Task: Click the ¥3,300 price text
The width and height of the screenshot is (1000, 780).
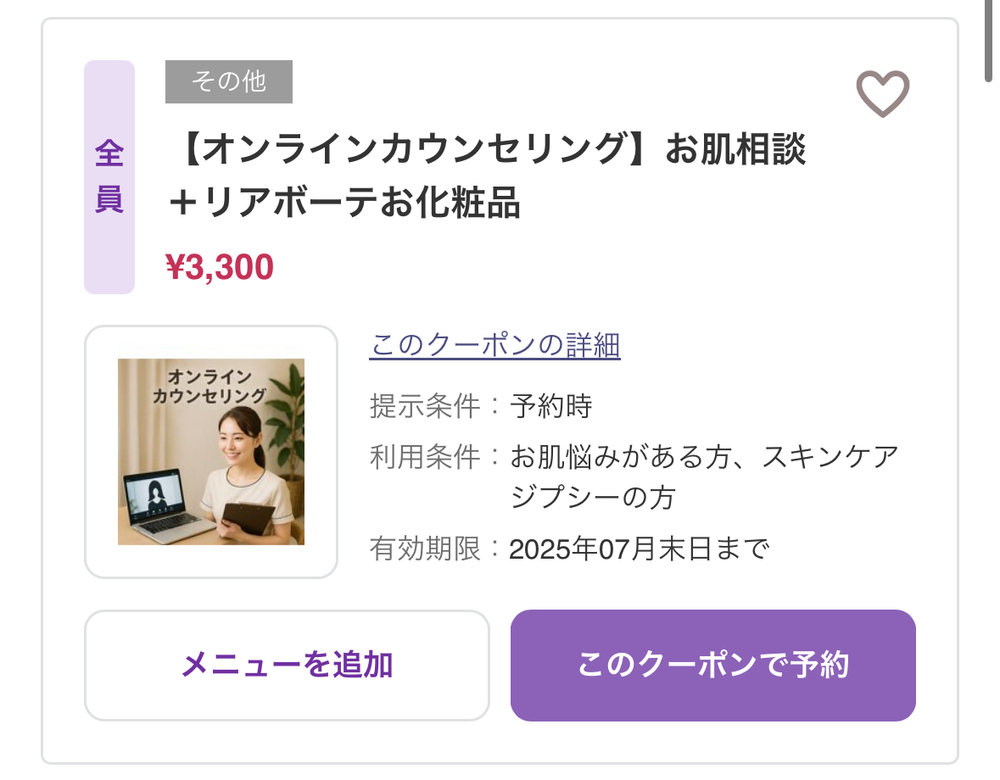Action: click(x=219, y=267)
